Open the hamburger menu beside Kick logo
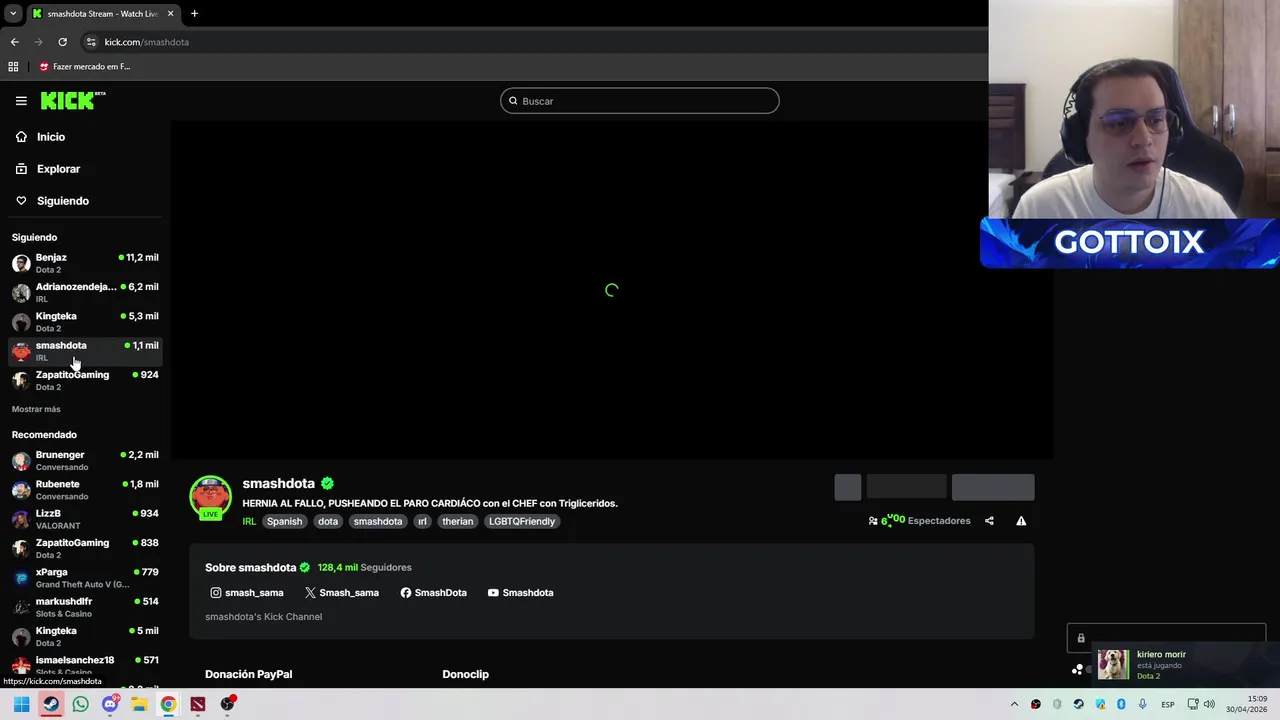Screen dimensions: 1280x720 click(x=21, y=100)
